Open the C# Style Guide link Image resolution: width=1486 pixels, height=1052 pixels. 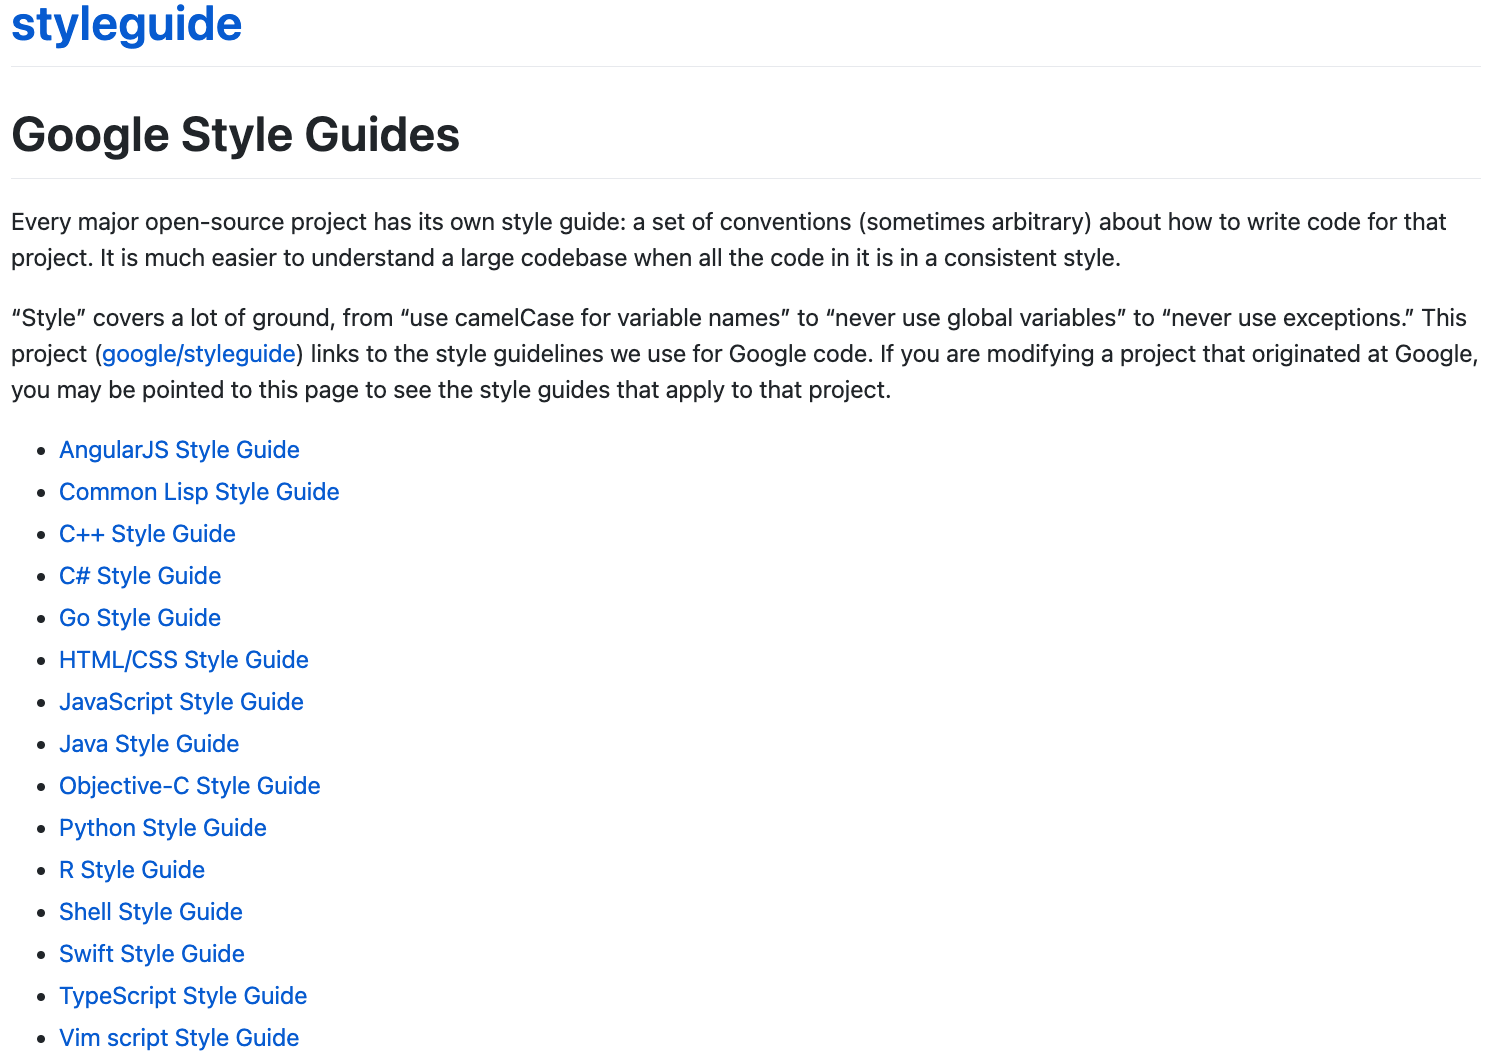(x=140, y=576)
